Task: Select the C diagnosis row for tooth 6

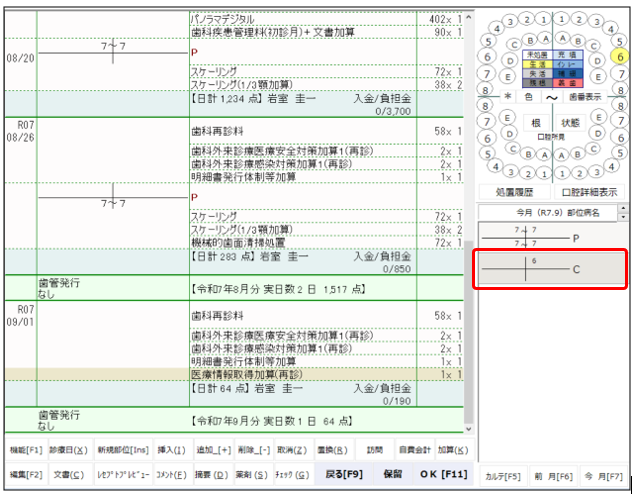Action: [x=552, y=268]
